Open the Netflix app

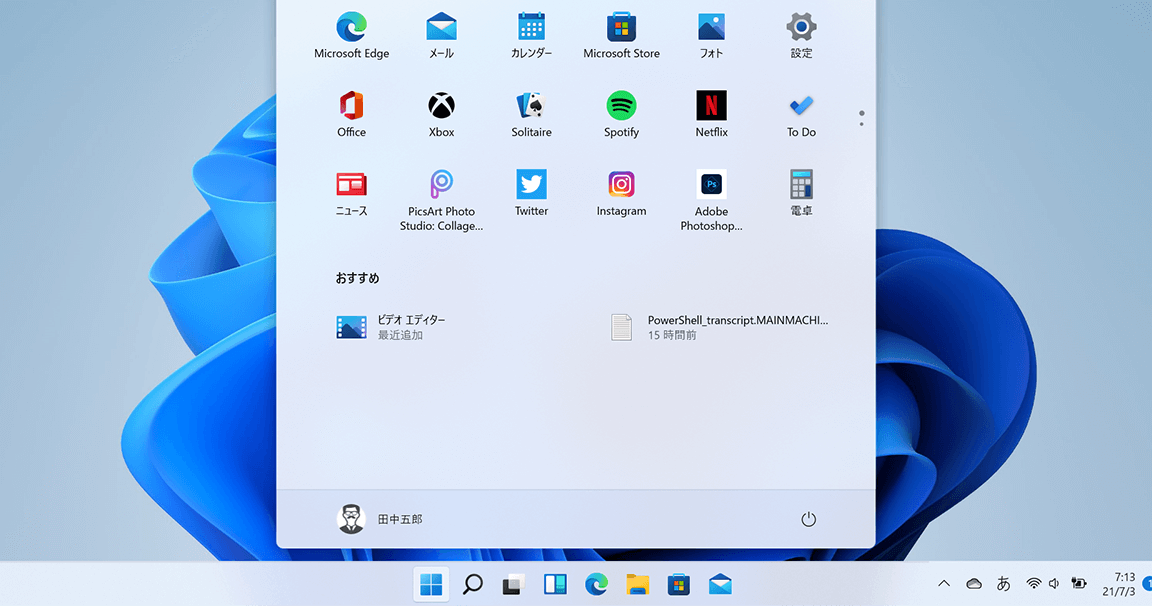(x=711, y=115)
